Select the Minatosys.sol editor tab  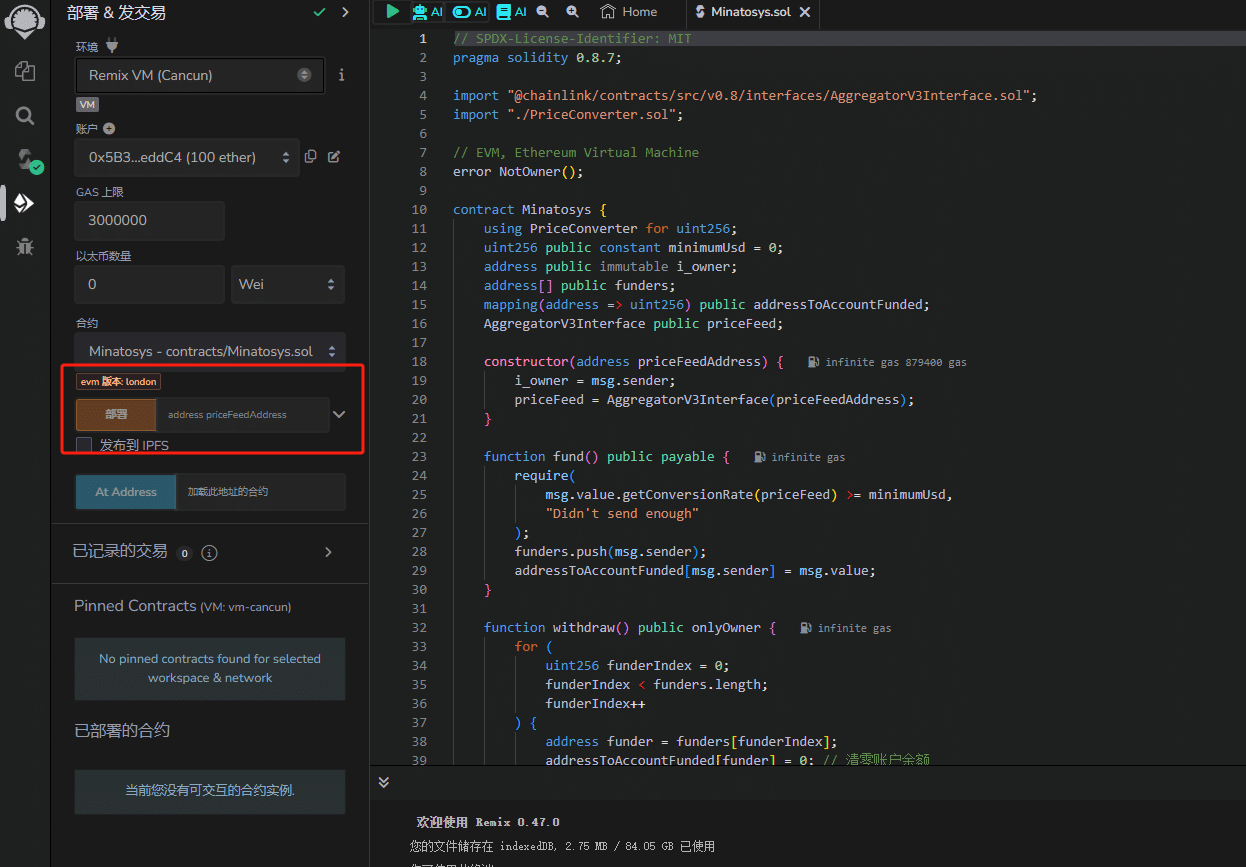[x=750, y=12]
